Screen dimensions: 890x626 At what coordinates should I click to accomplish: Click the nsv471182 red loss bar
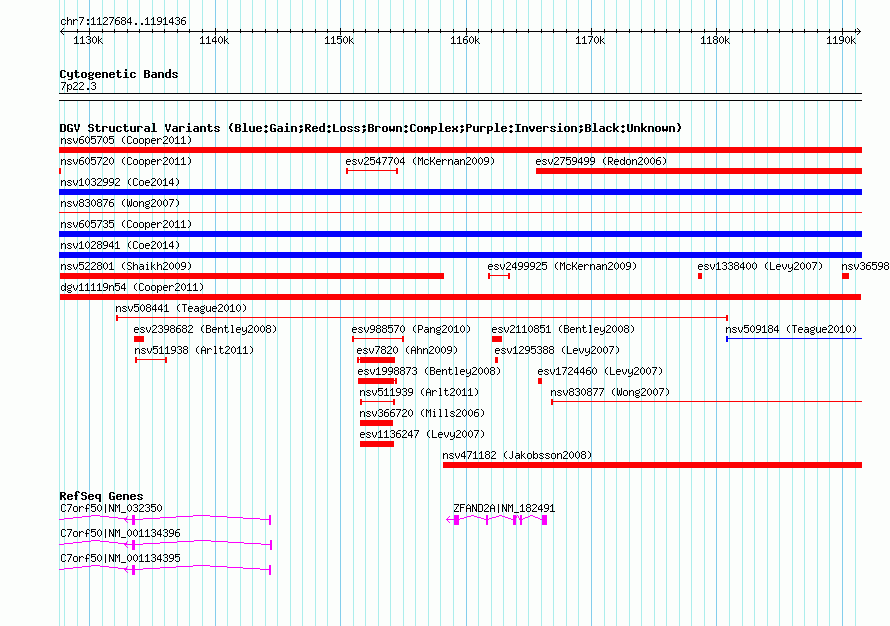pos(652,465)
